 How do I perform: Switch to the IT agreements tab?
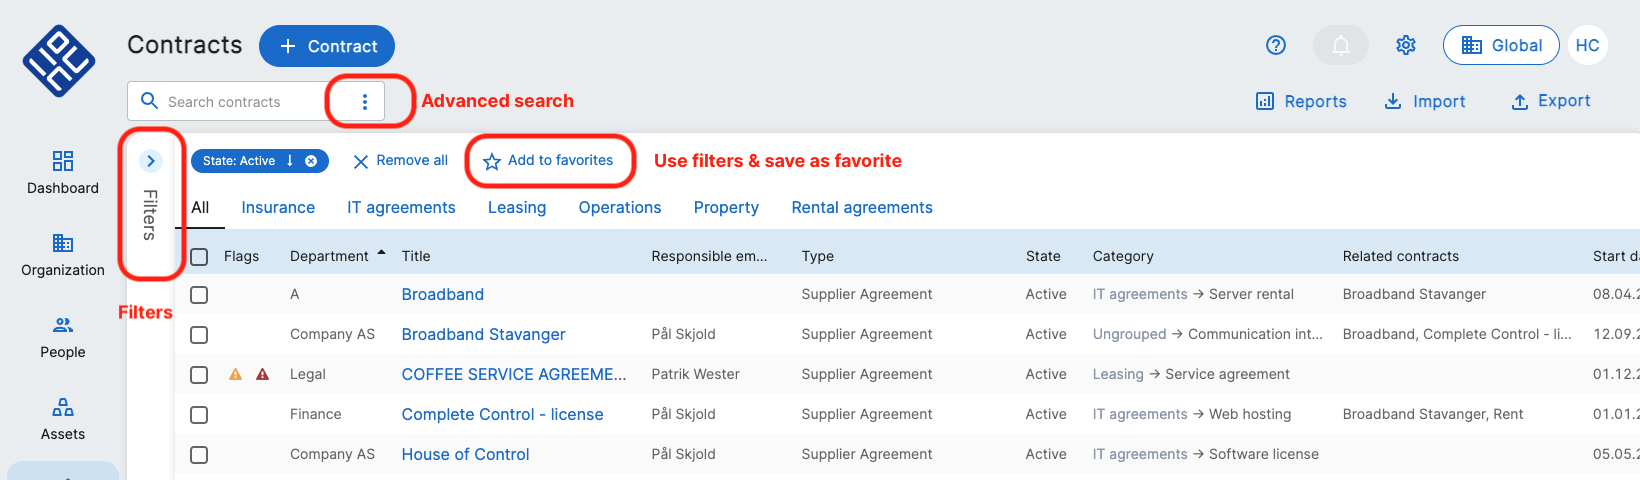coord(401,207)
